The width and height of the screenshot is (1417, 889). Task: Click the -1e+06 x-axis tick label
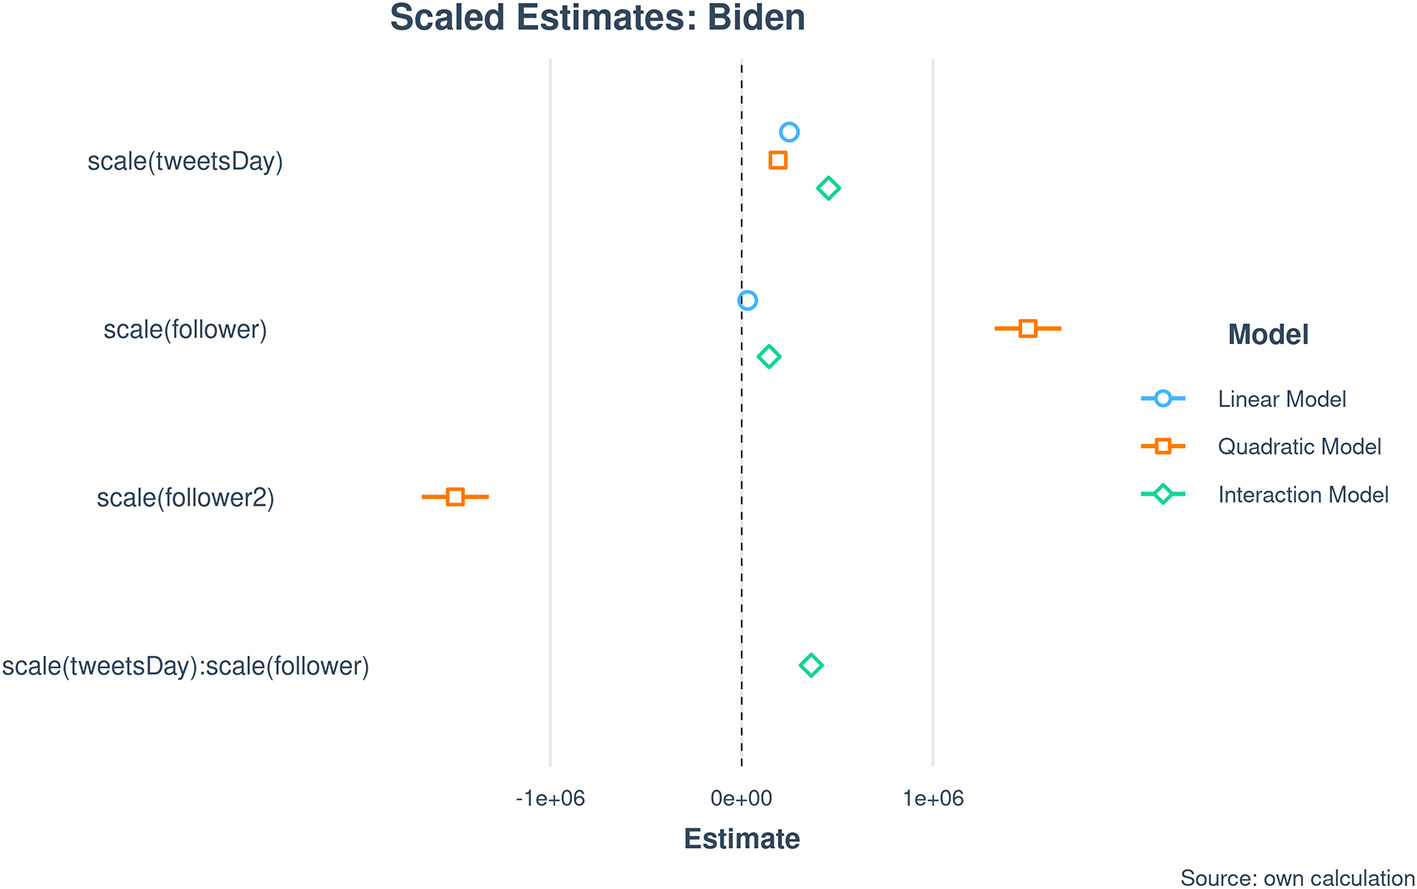pos(550,798)
